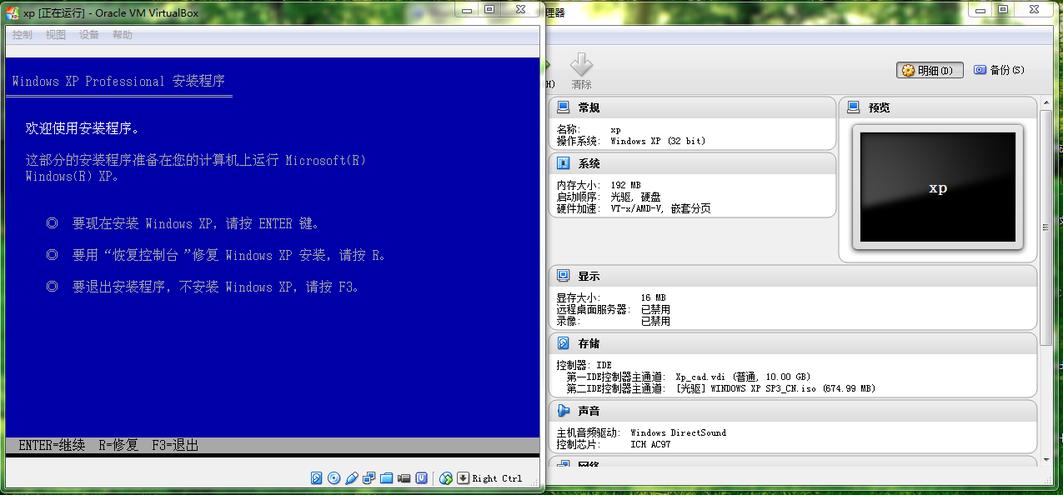
Task: Click the 光驱, 硬盘 boot order value
Action: (635, 197)
